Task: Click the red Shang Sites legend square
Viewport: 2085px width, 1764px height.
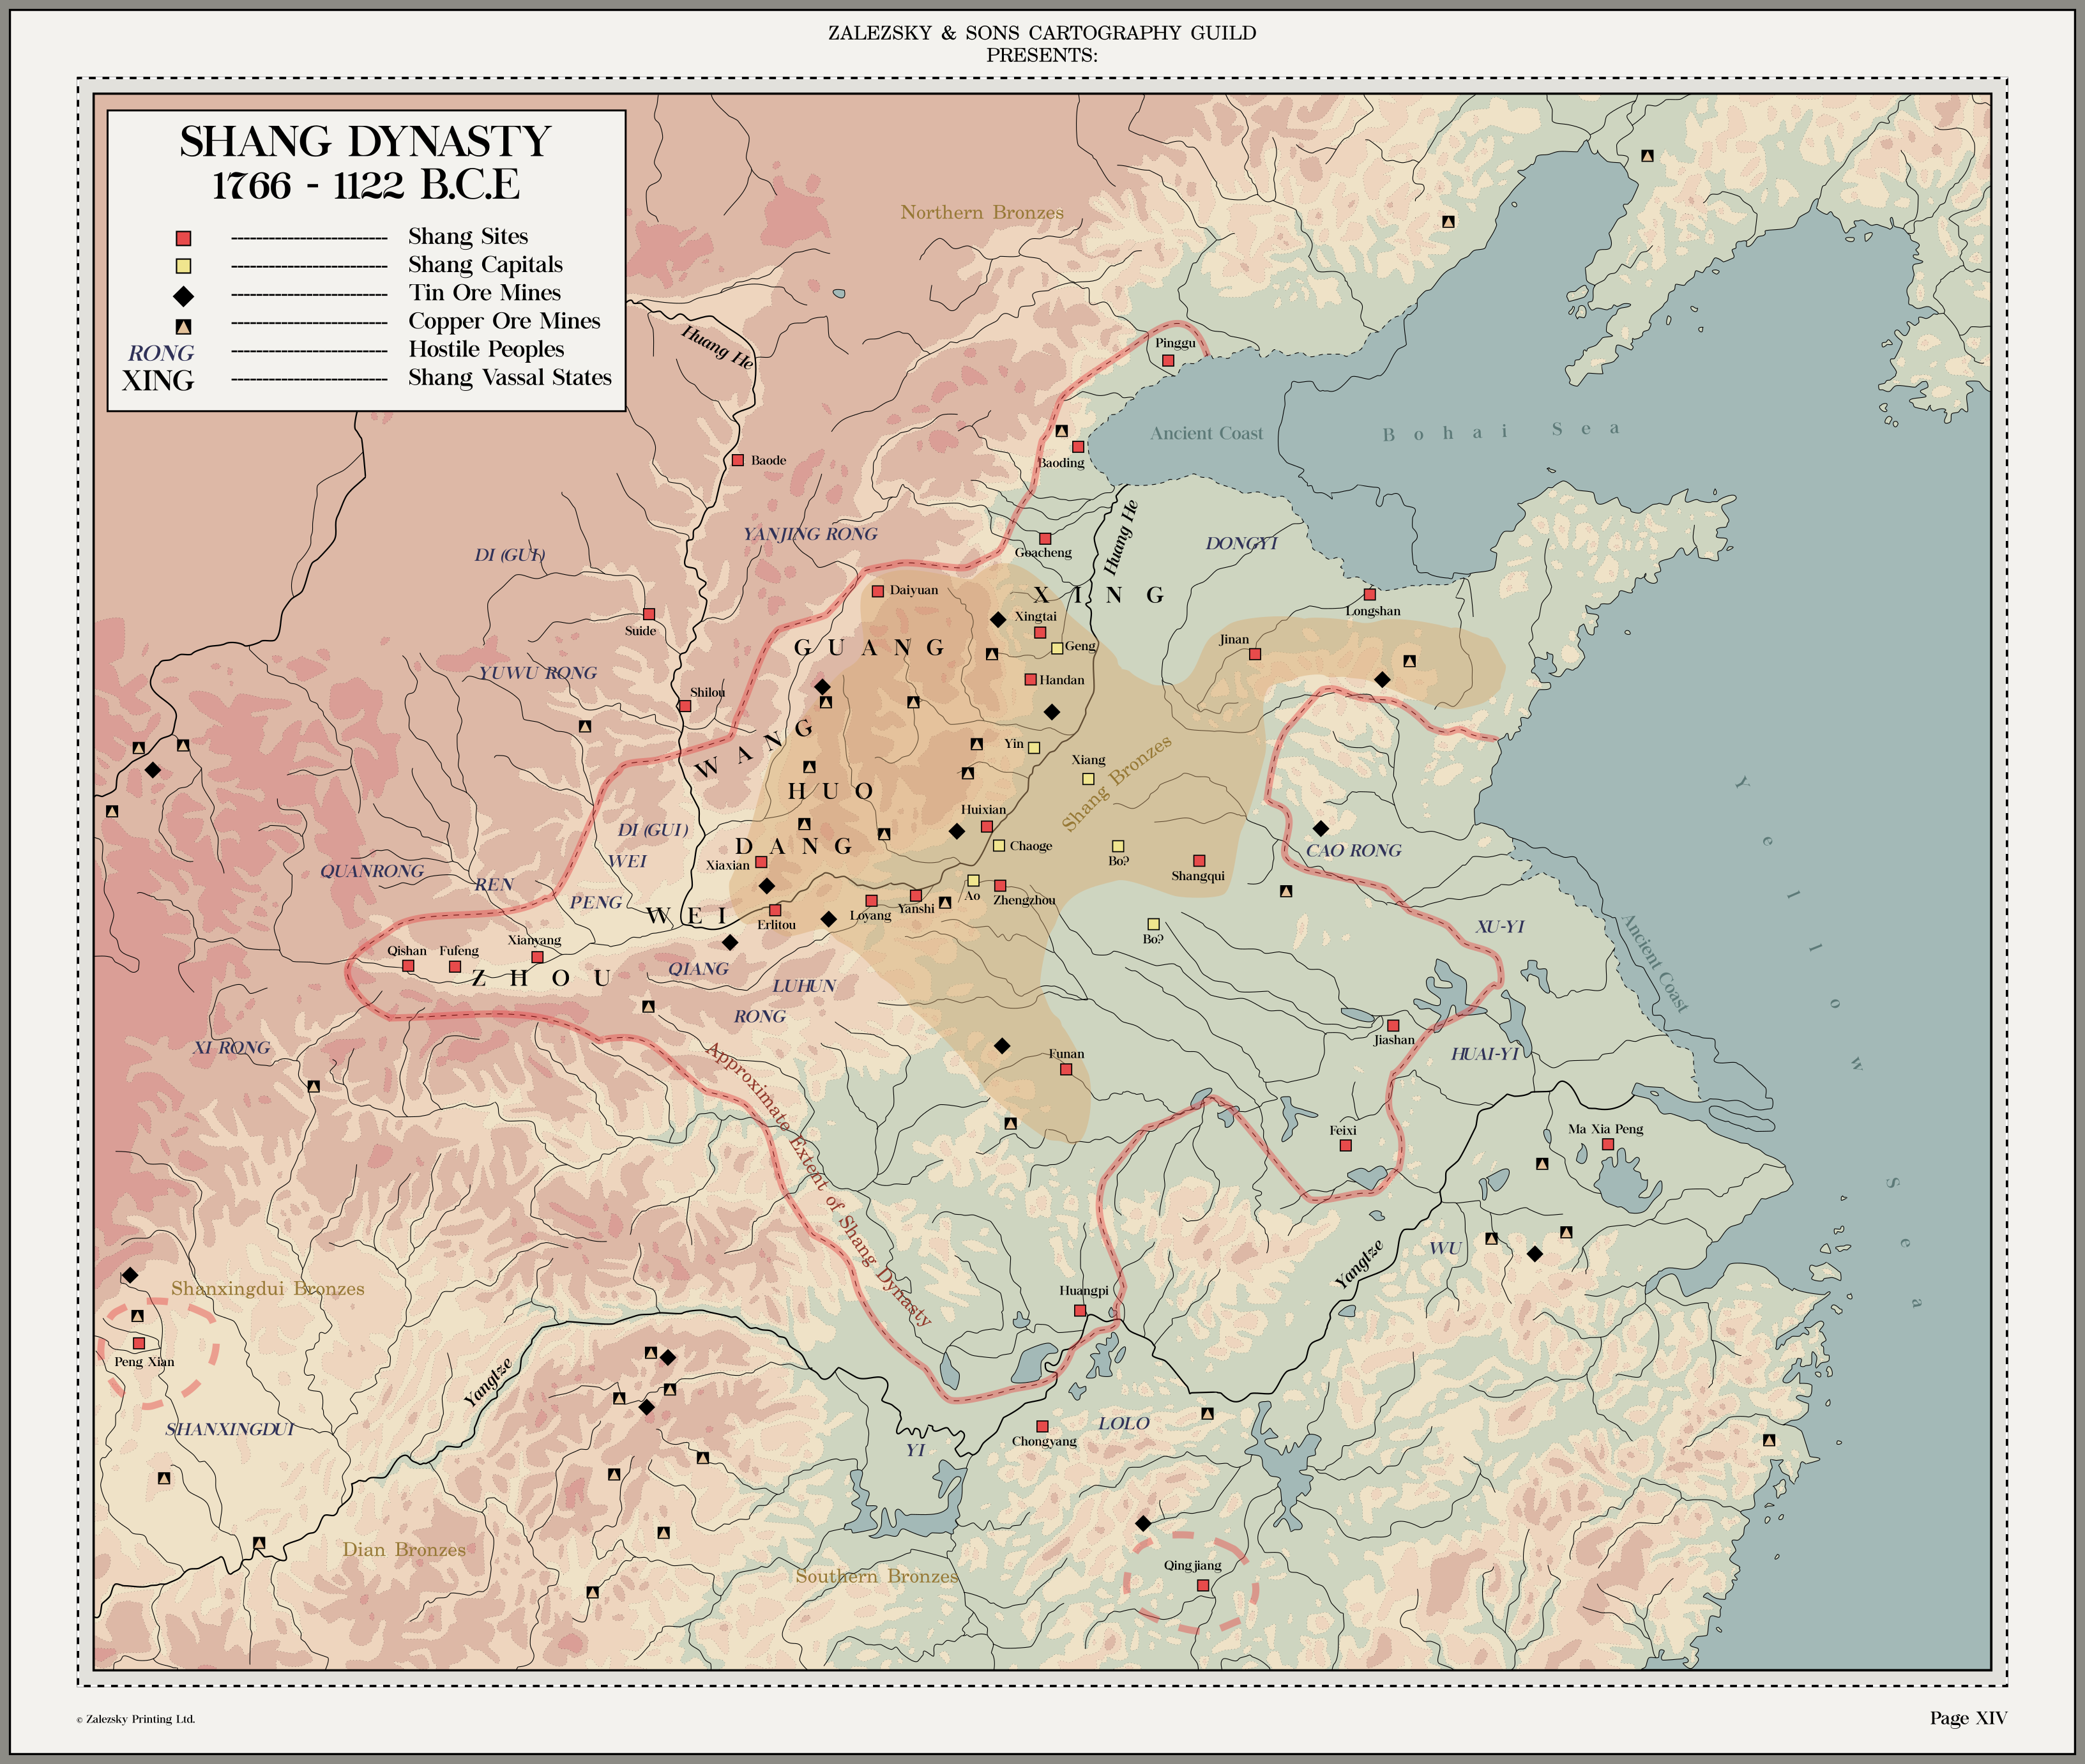Action: pyautogui.click(x=183, y=238)
